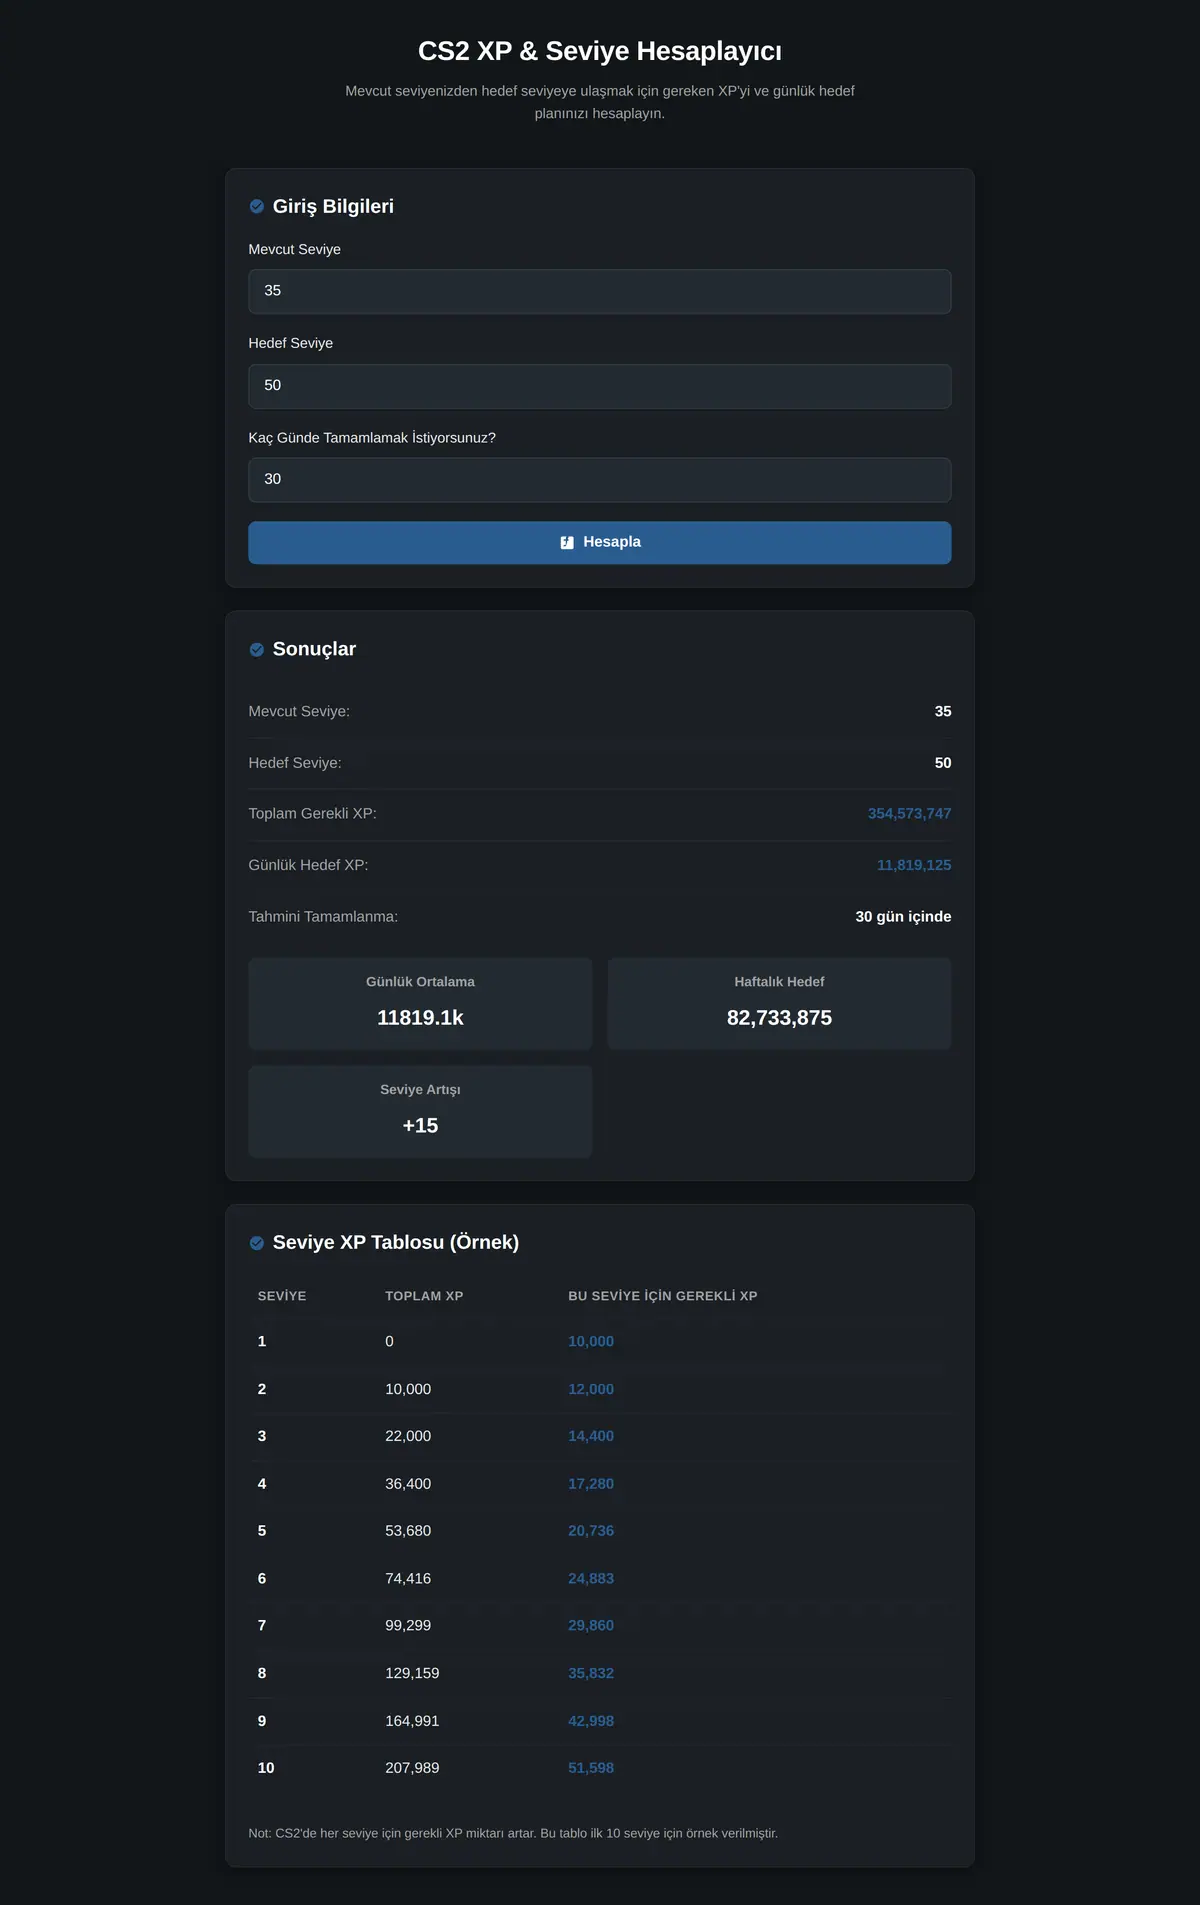1200x1905 pixels.
Task: Click the required XP value 10,000 for level 1
Action: coord(591,1342)
